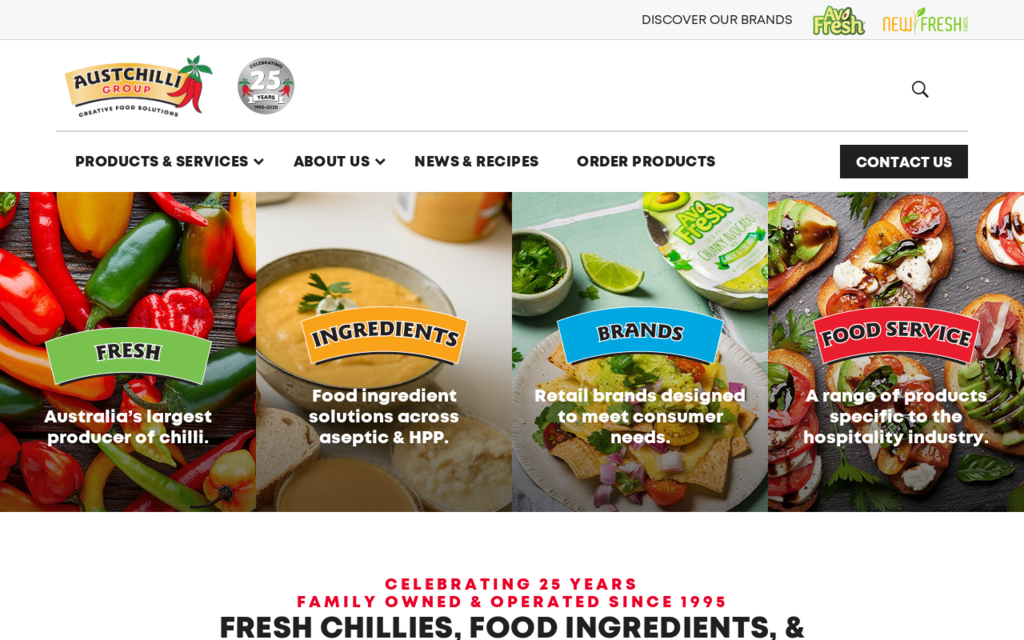This screenshot has height=640, width=1024.
Task: Select the green Fresh banner label
Action: [128, 353]
